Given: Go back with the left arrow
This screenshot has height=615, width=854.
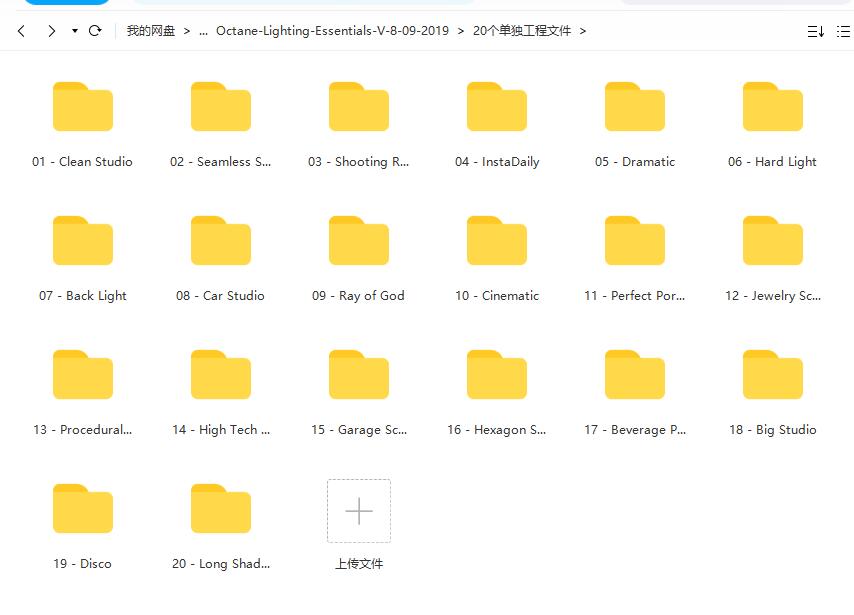Looking at the screenshot, I should [21, 31].
